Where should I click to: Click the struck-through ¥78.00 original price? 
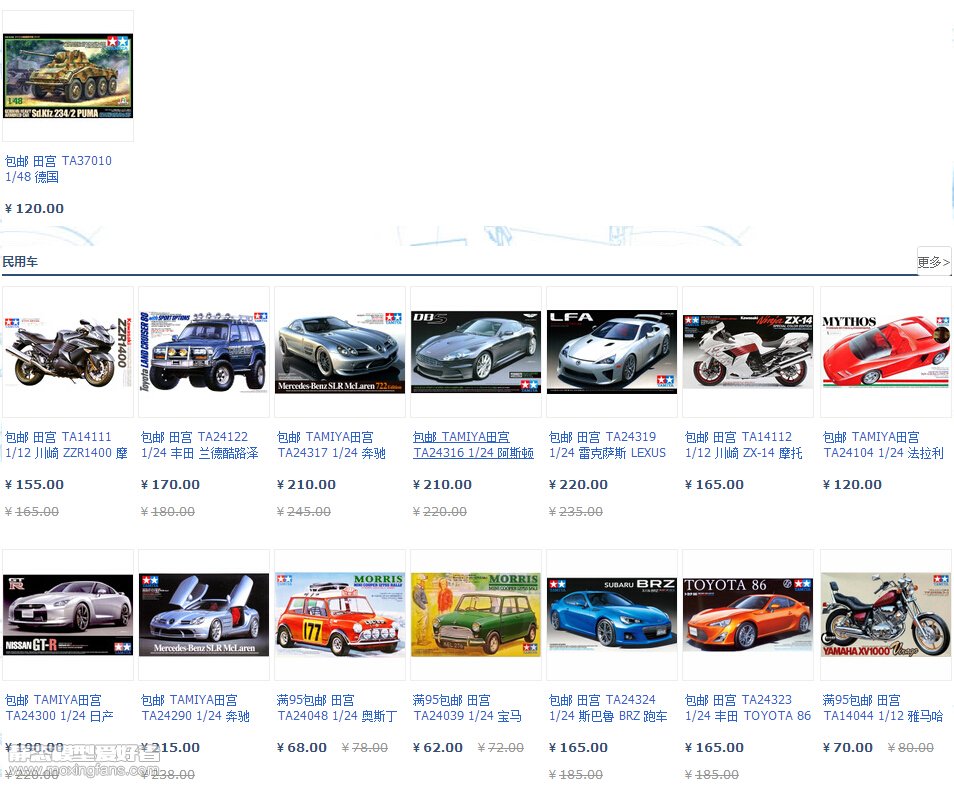click(x=365, y=748)
